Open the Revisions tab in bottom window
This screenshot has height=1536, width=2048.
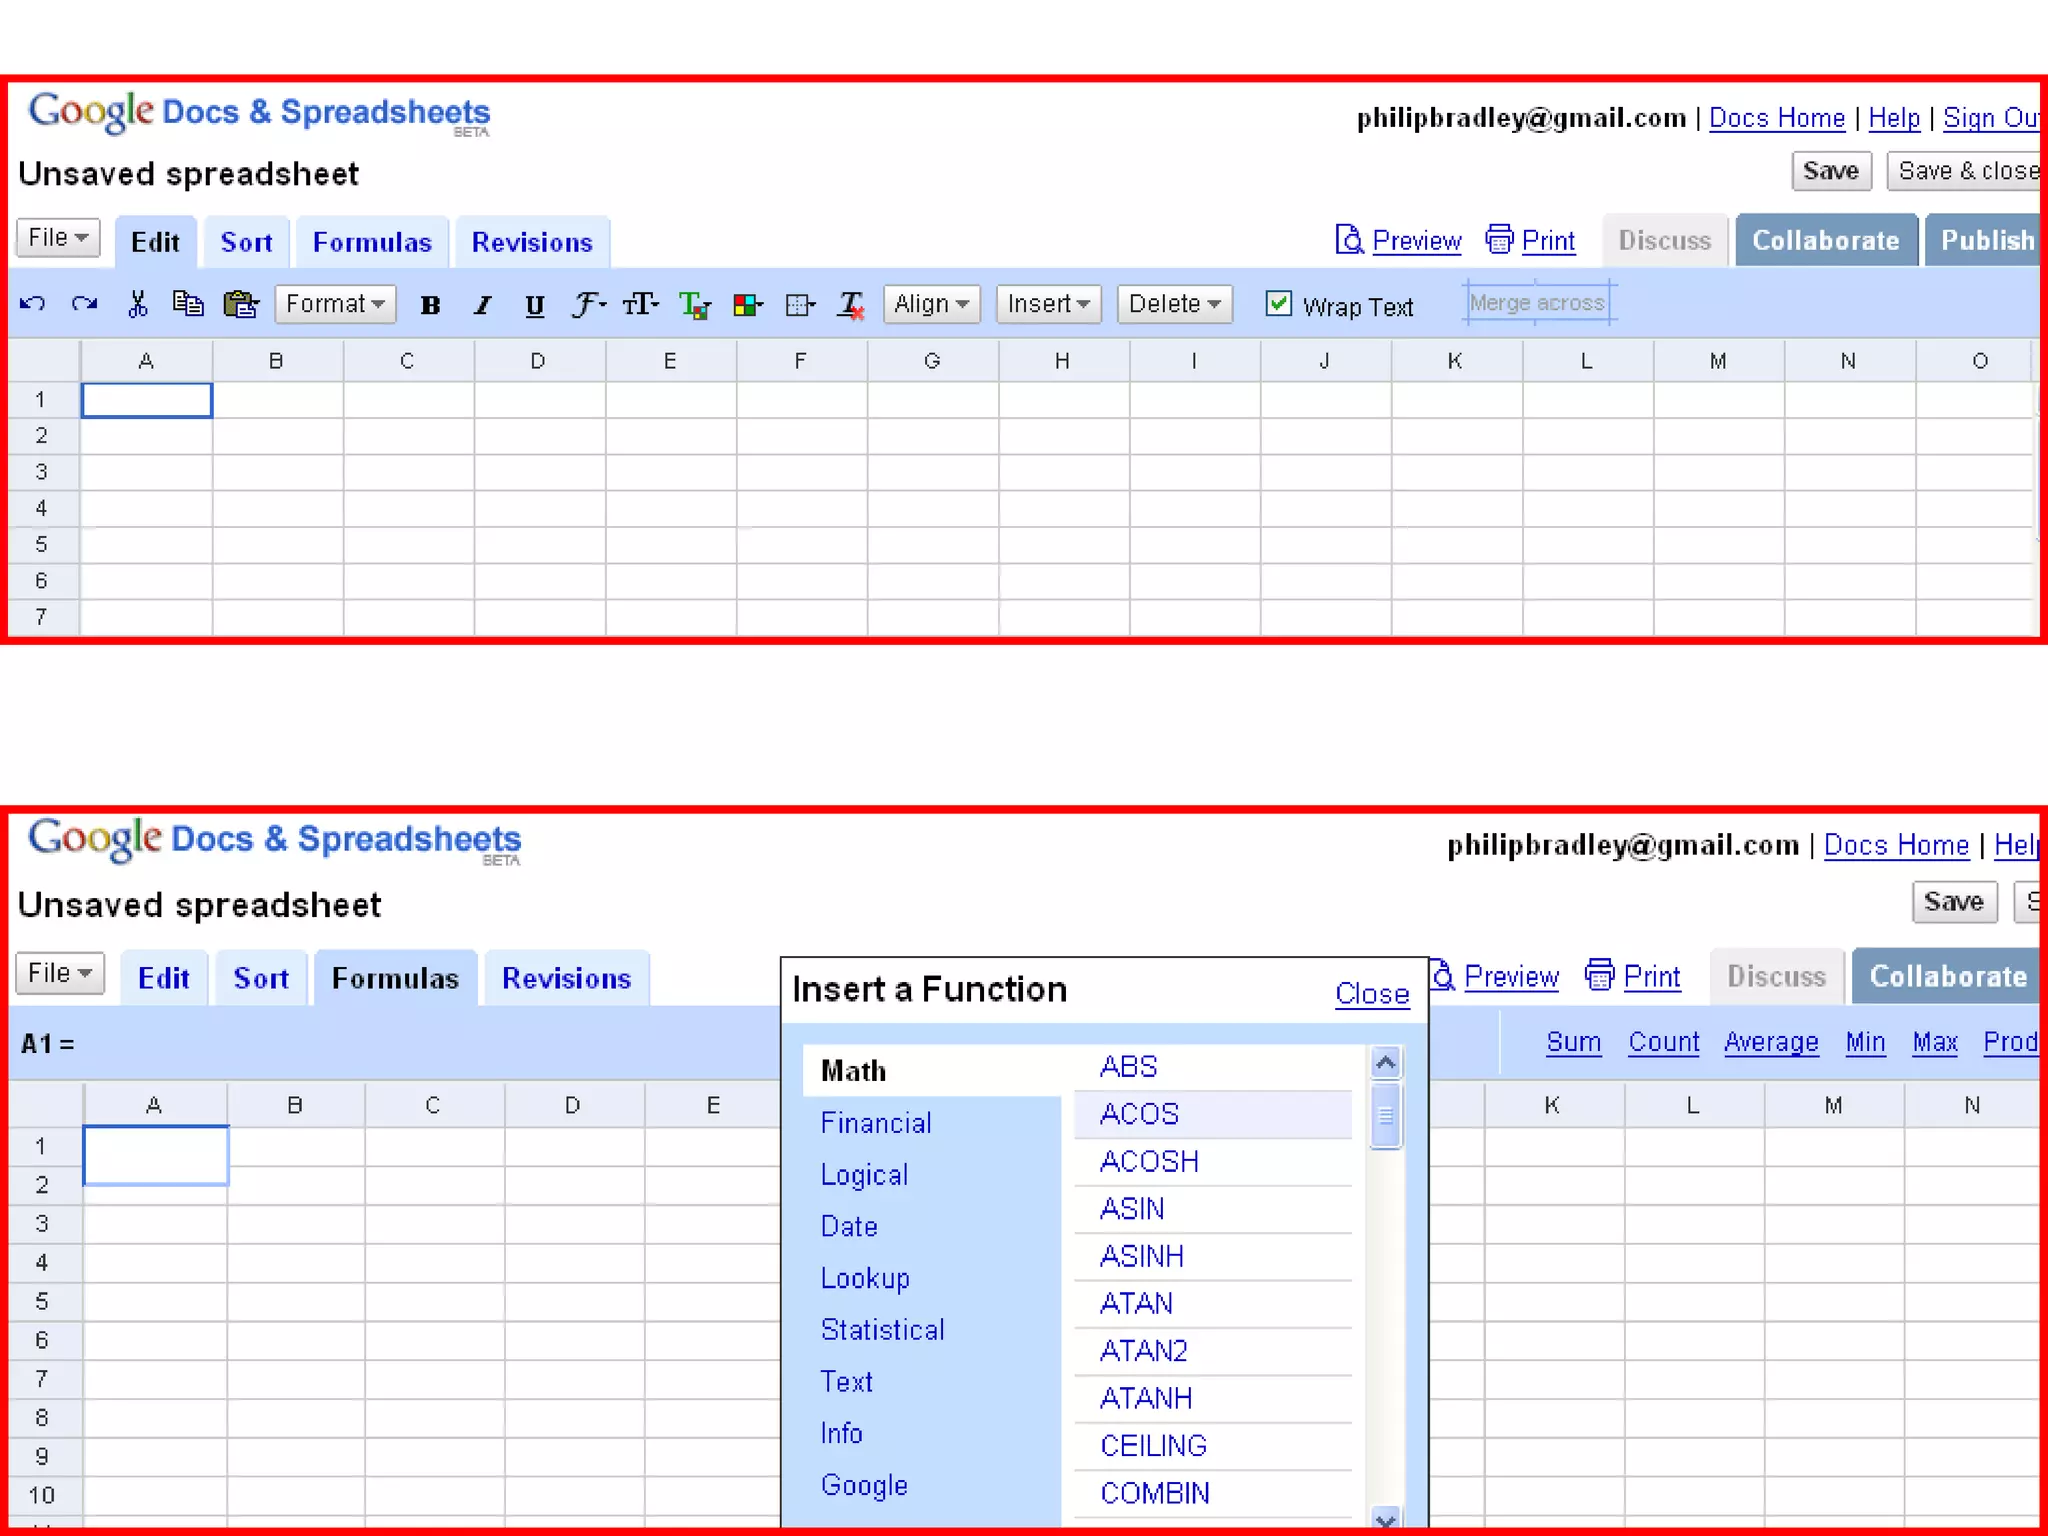pyautogui.click(x=566, y=978)
